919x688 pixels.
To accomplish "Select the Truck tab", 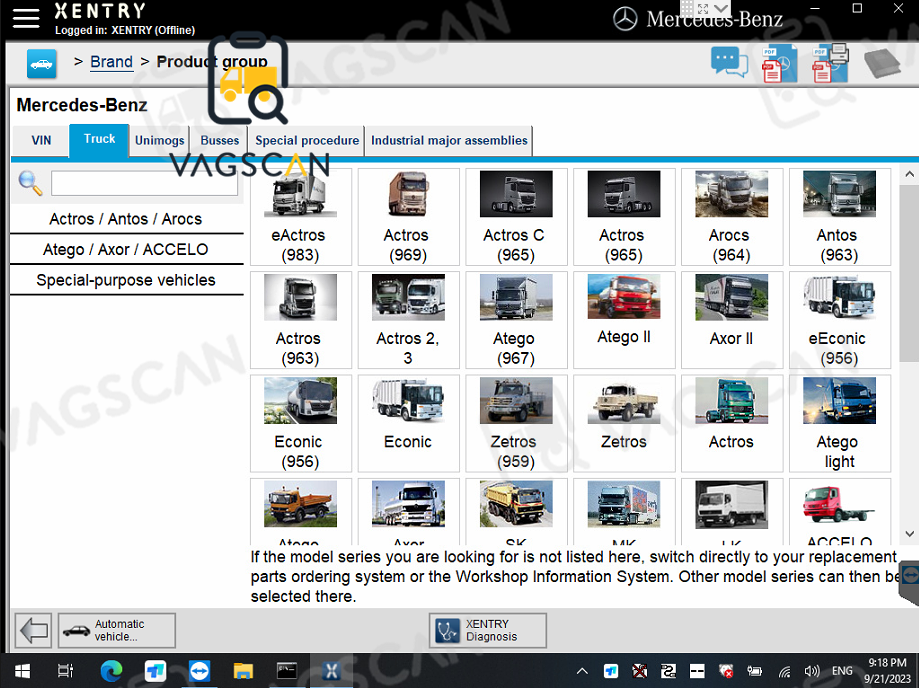I will 99,139.
